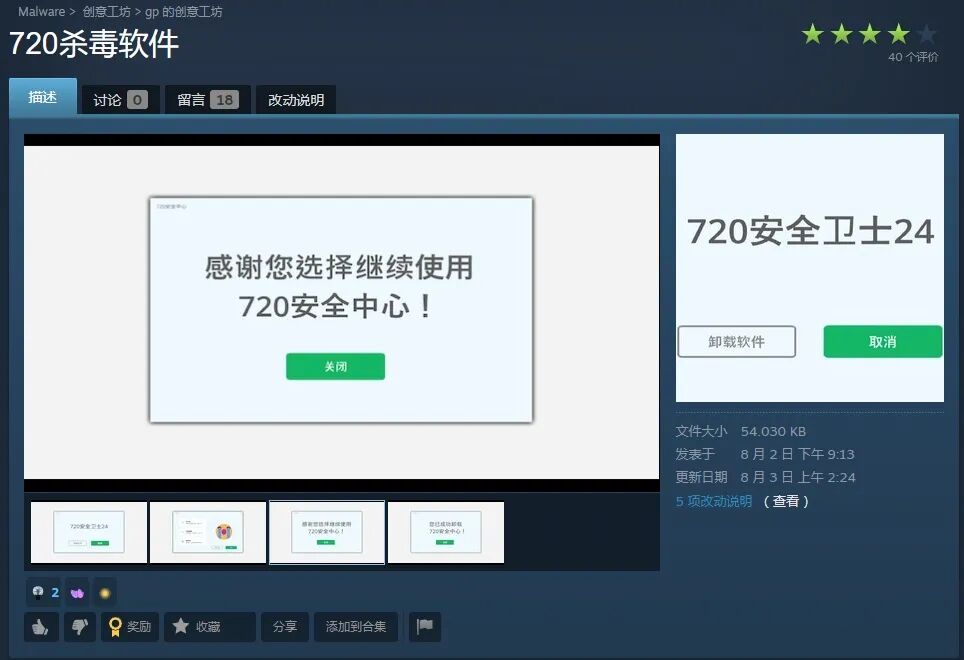Click Malware breadcrumb link
Screen dimensions: 964x660
tap(41, 12)
